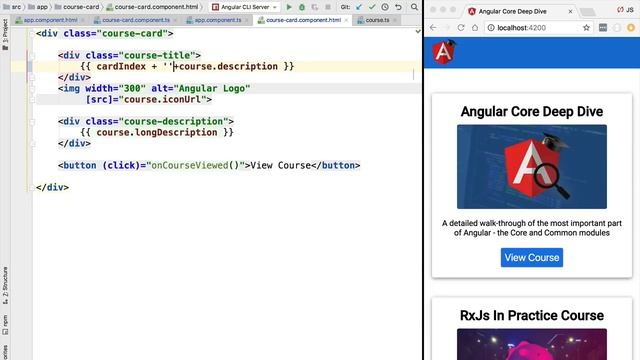Close the app.component.html editor tab
640x360 pixels.
[x=82, y=20]
